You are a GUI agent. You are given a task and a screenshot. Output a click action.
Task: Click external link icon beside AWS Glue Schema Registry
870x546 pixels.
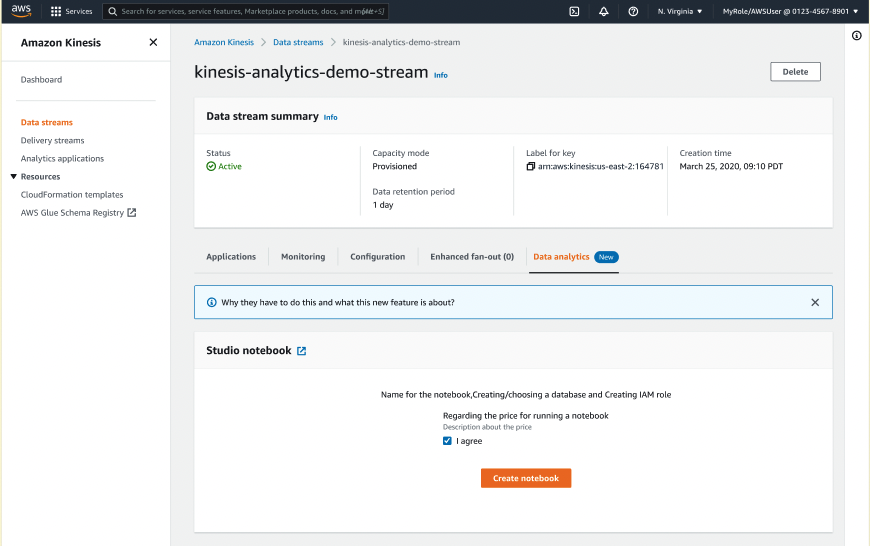click(131, 213)
